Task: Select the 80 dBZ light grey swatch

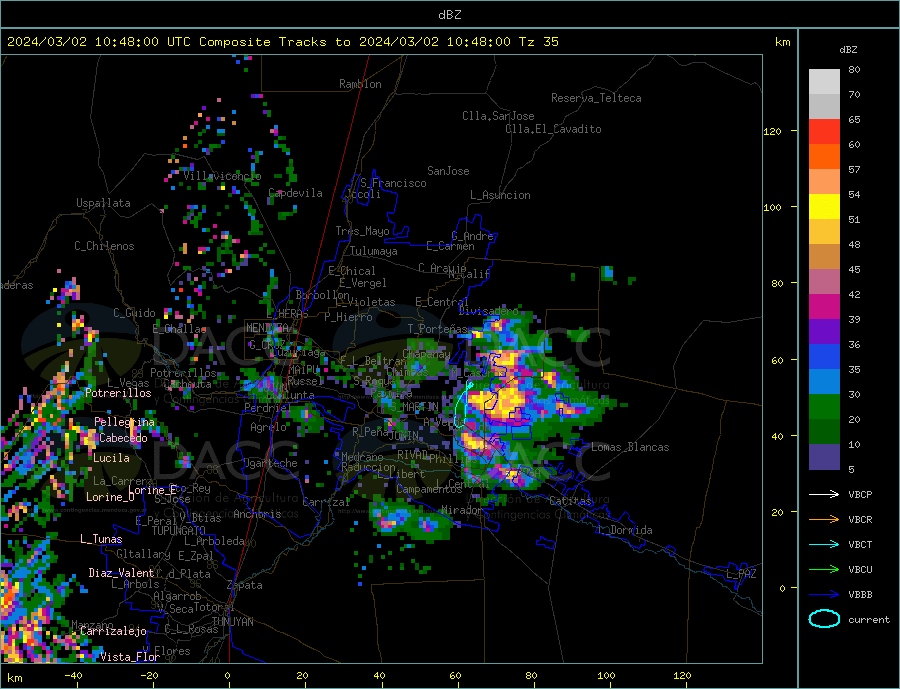Action: pos(824,82)
